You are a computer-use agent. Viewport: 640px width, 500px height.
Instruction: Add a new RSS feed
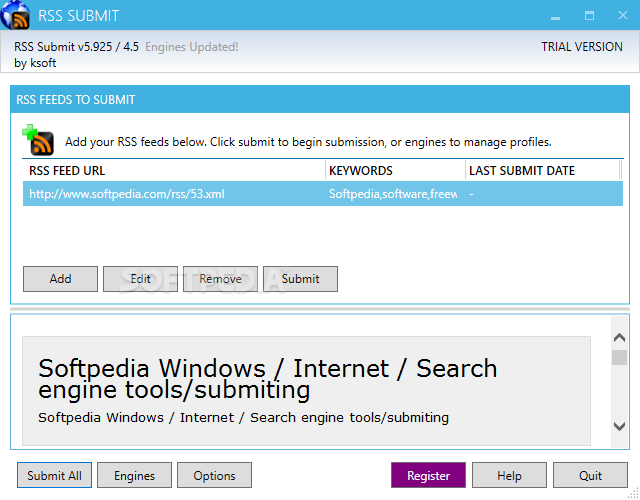click(x=60, y=279)
